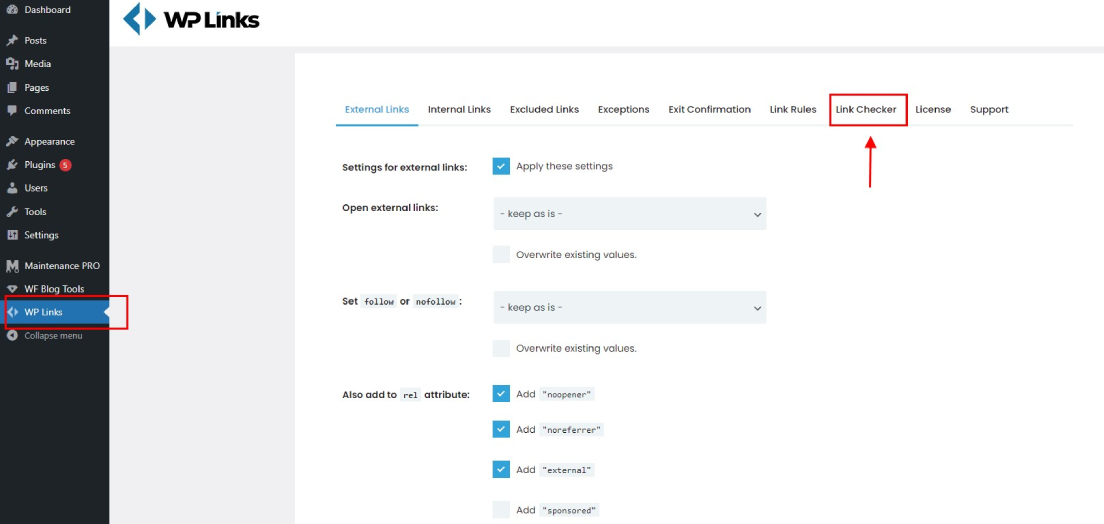Open the License tab

tap(933, 110)
